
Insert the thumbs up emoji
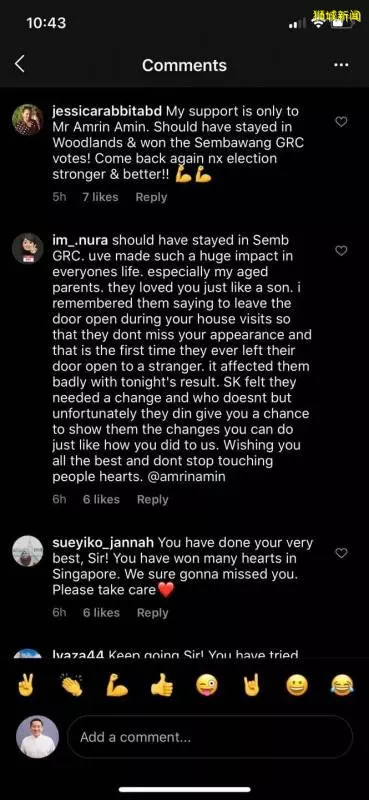pos(162,685)
